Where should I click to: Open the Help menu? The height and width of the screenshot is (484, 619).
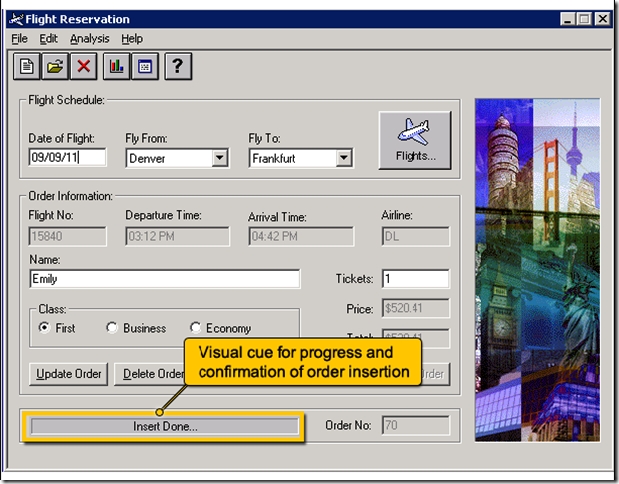[x=132, y=39]
